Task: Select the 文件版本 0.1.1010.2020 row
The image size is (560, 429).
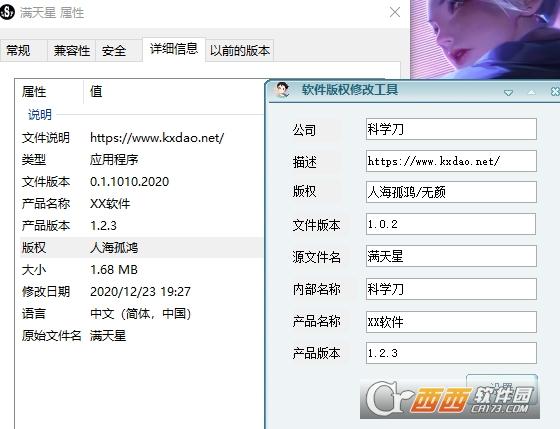Action: pyautogui.click(x=141, y=182)
